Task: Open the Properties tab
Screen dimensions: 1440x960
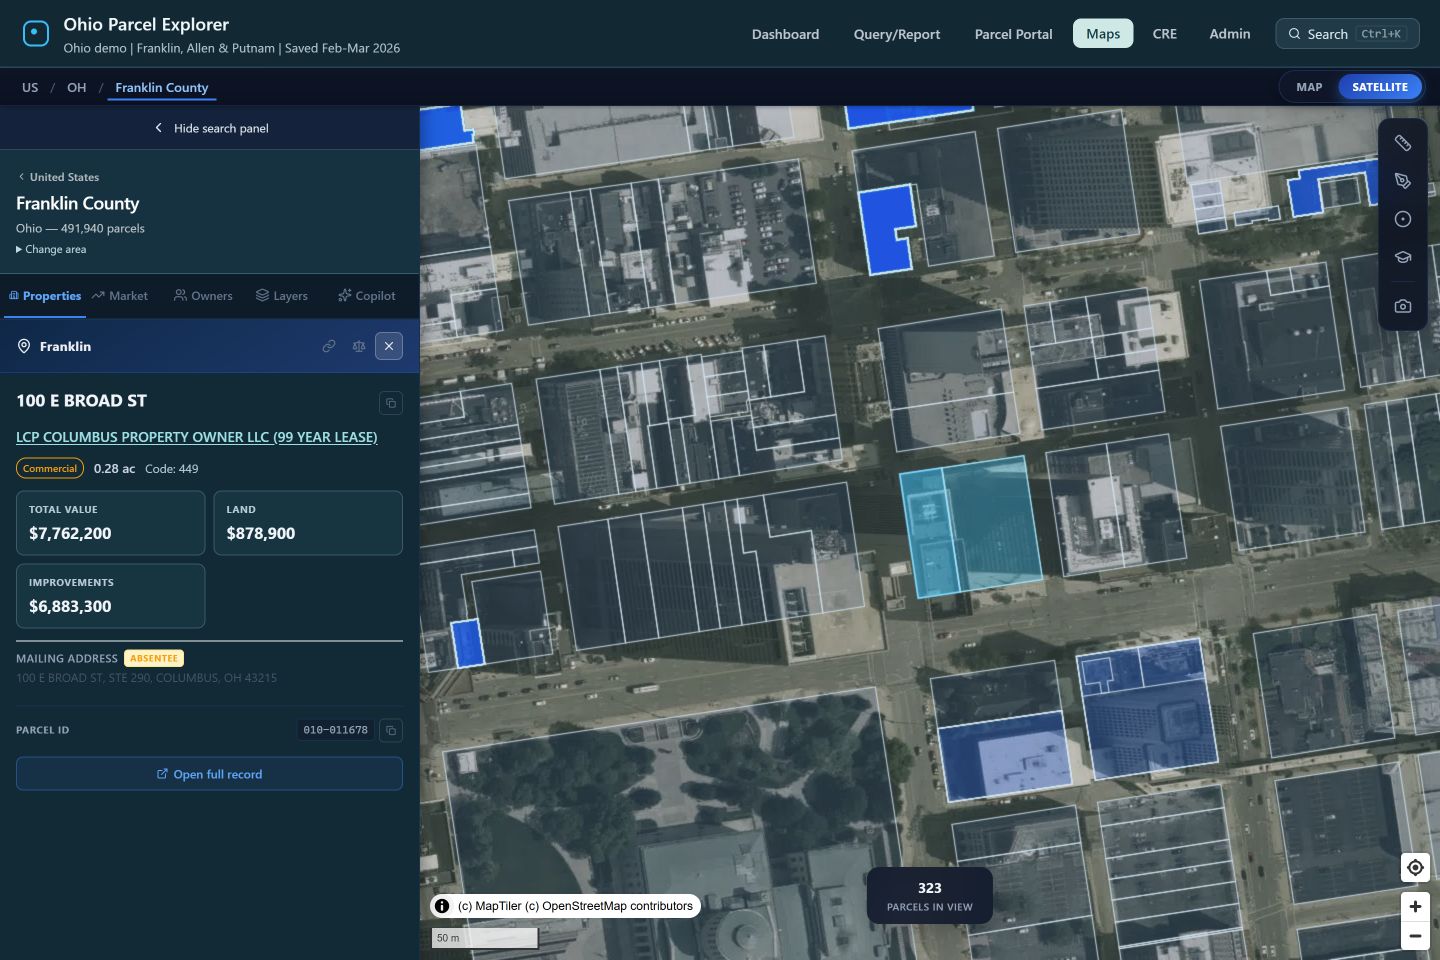Action: click(45, 296)
